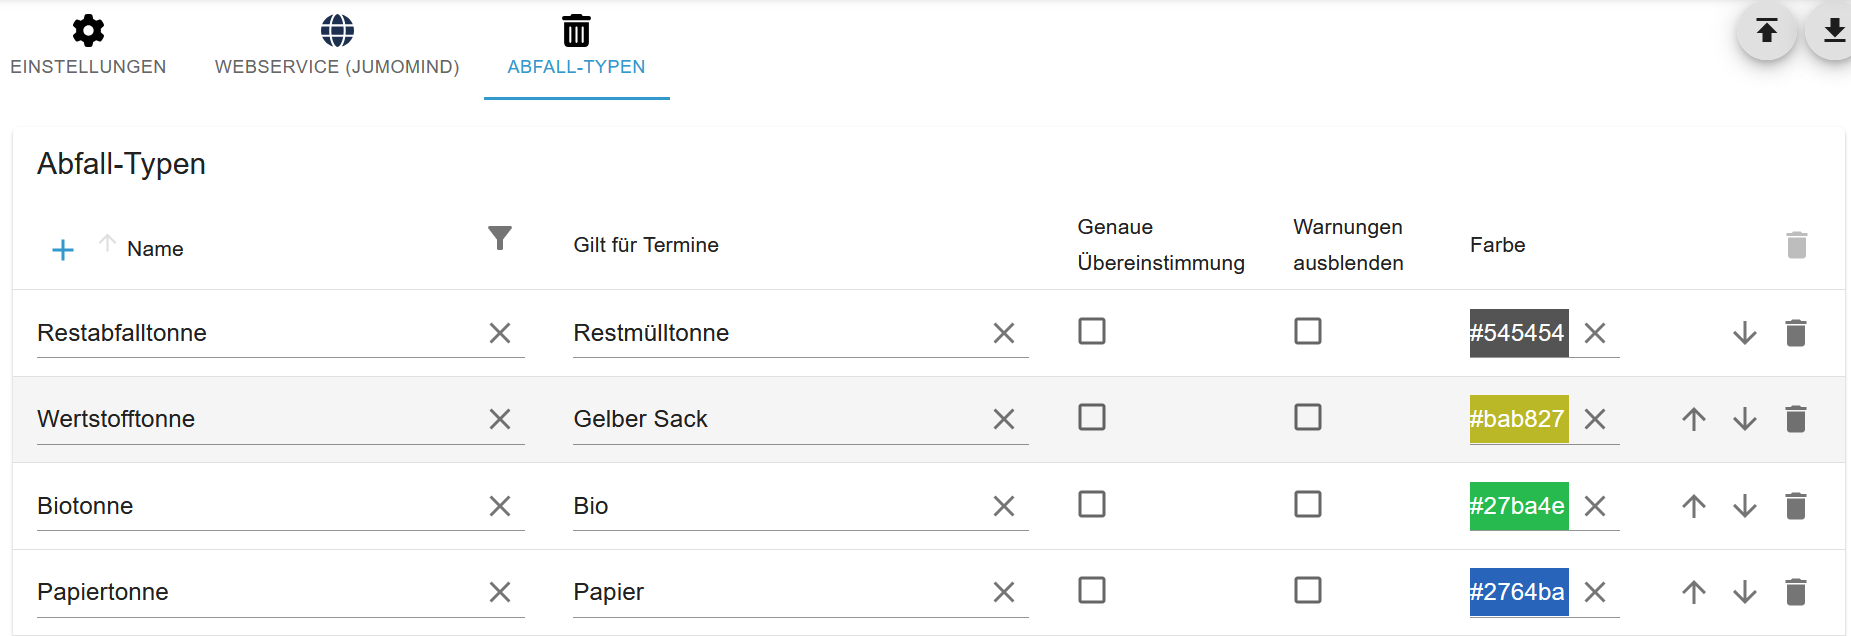1851x636 pixels.
Task: Tick hide warnings for Wertstofftonne
Action: pyautogui.click(x=1308, y=417)
